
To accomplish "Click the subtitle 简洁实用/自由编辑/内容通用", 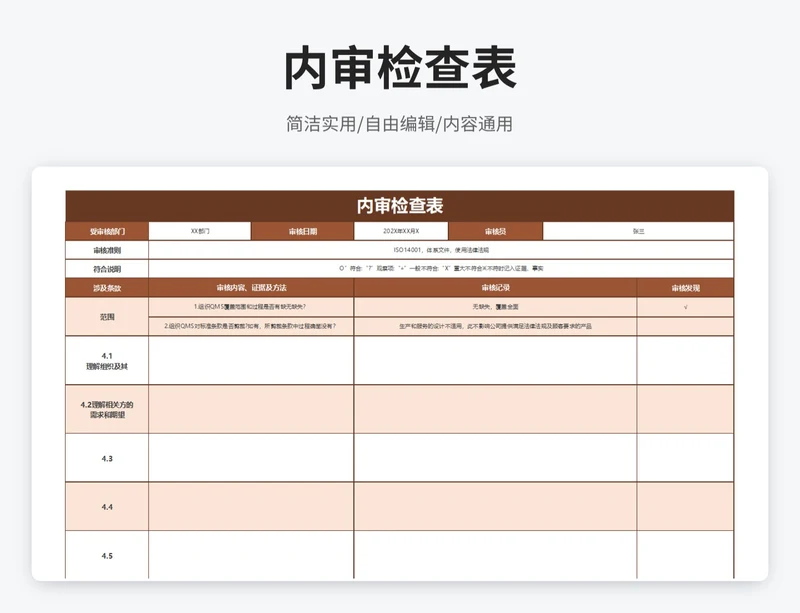I will (x=399, y=124).
